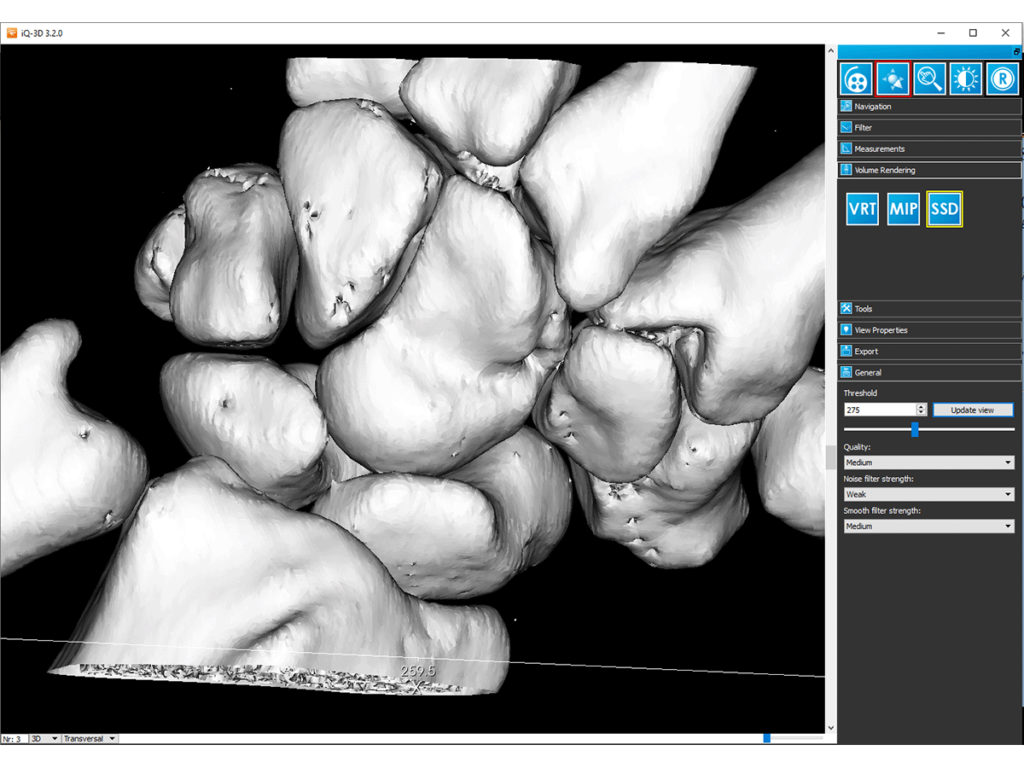Expand the Navigation panel

pos(929,106)
